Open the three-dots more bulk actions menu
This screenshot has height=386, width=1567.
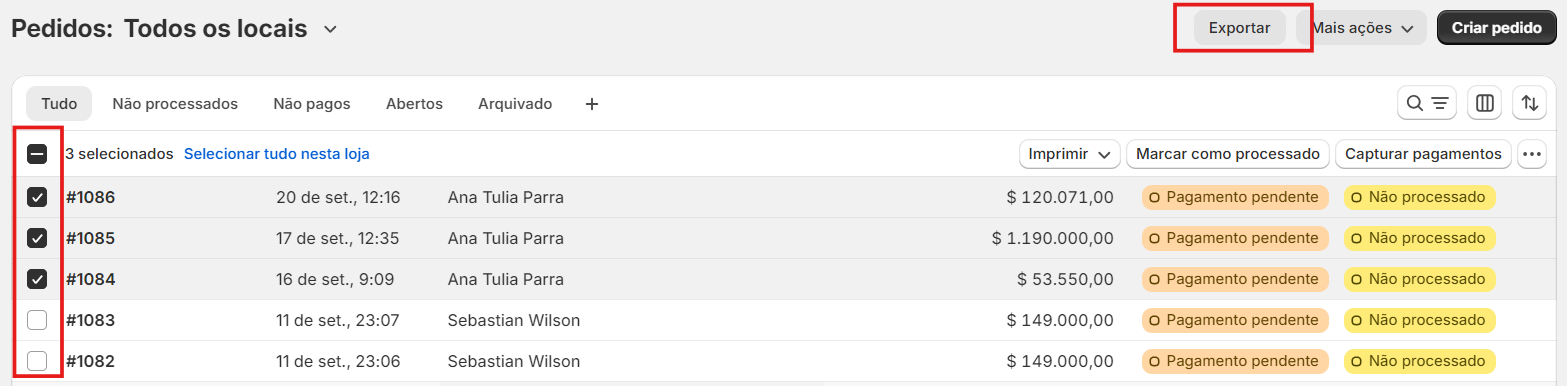[x=1532, y=154]
